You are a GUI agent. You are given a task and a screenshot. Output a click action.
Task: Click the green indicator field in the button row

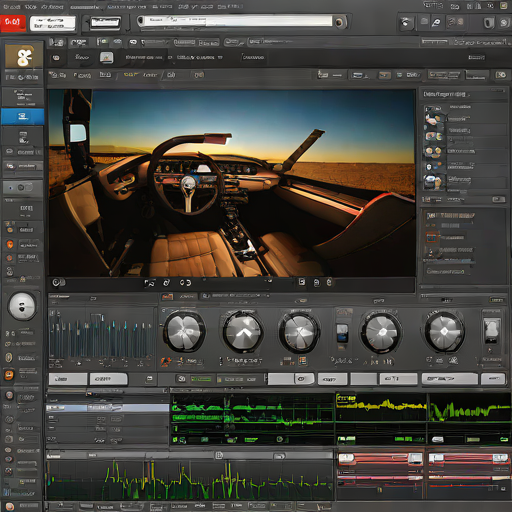(201, 379)
